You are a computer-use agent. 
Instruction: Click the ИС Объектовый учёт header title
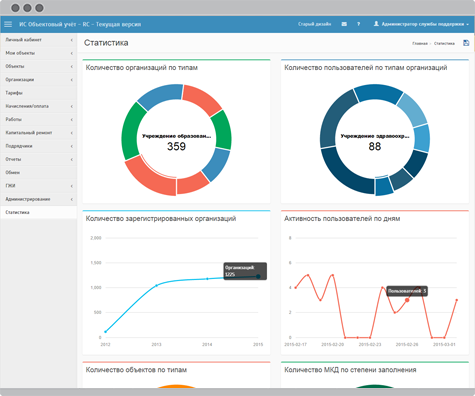[x=80, y=24]
